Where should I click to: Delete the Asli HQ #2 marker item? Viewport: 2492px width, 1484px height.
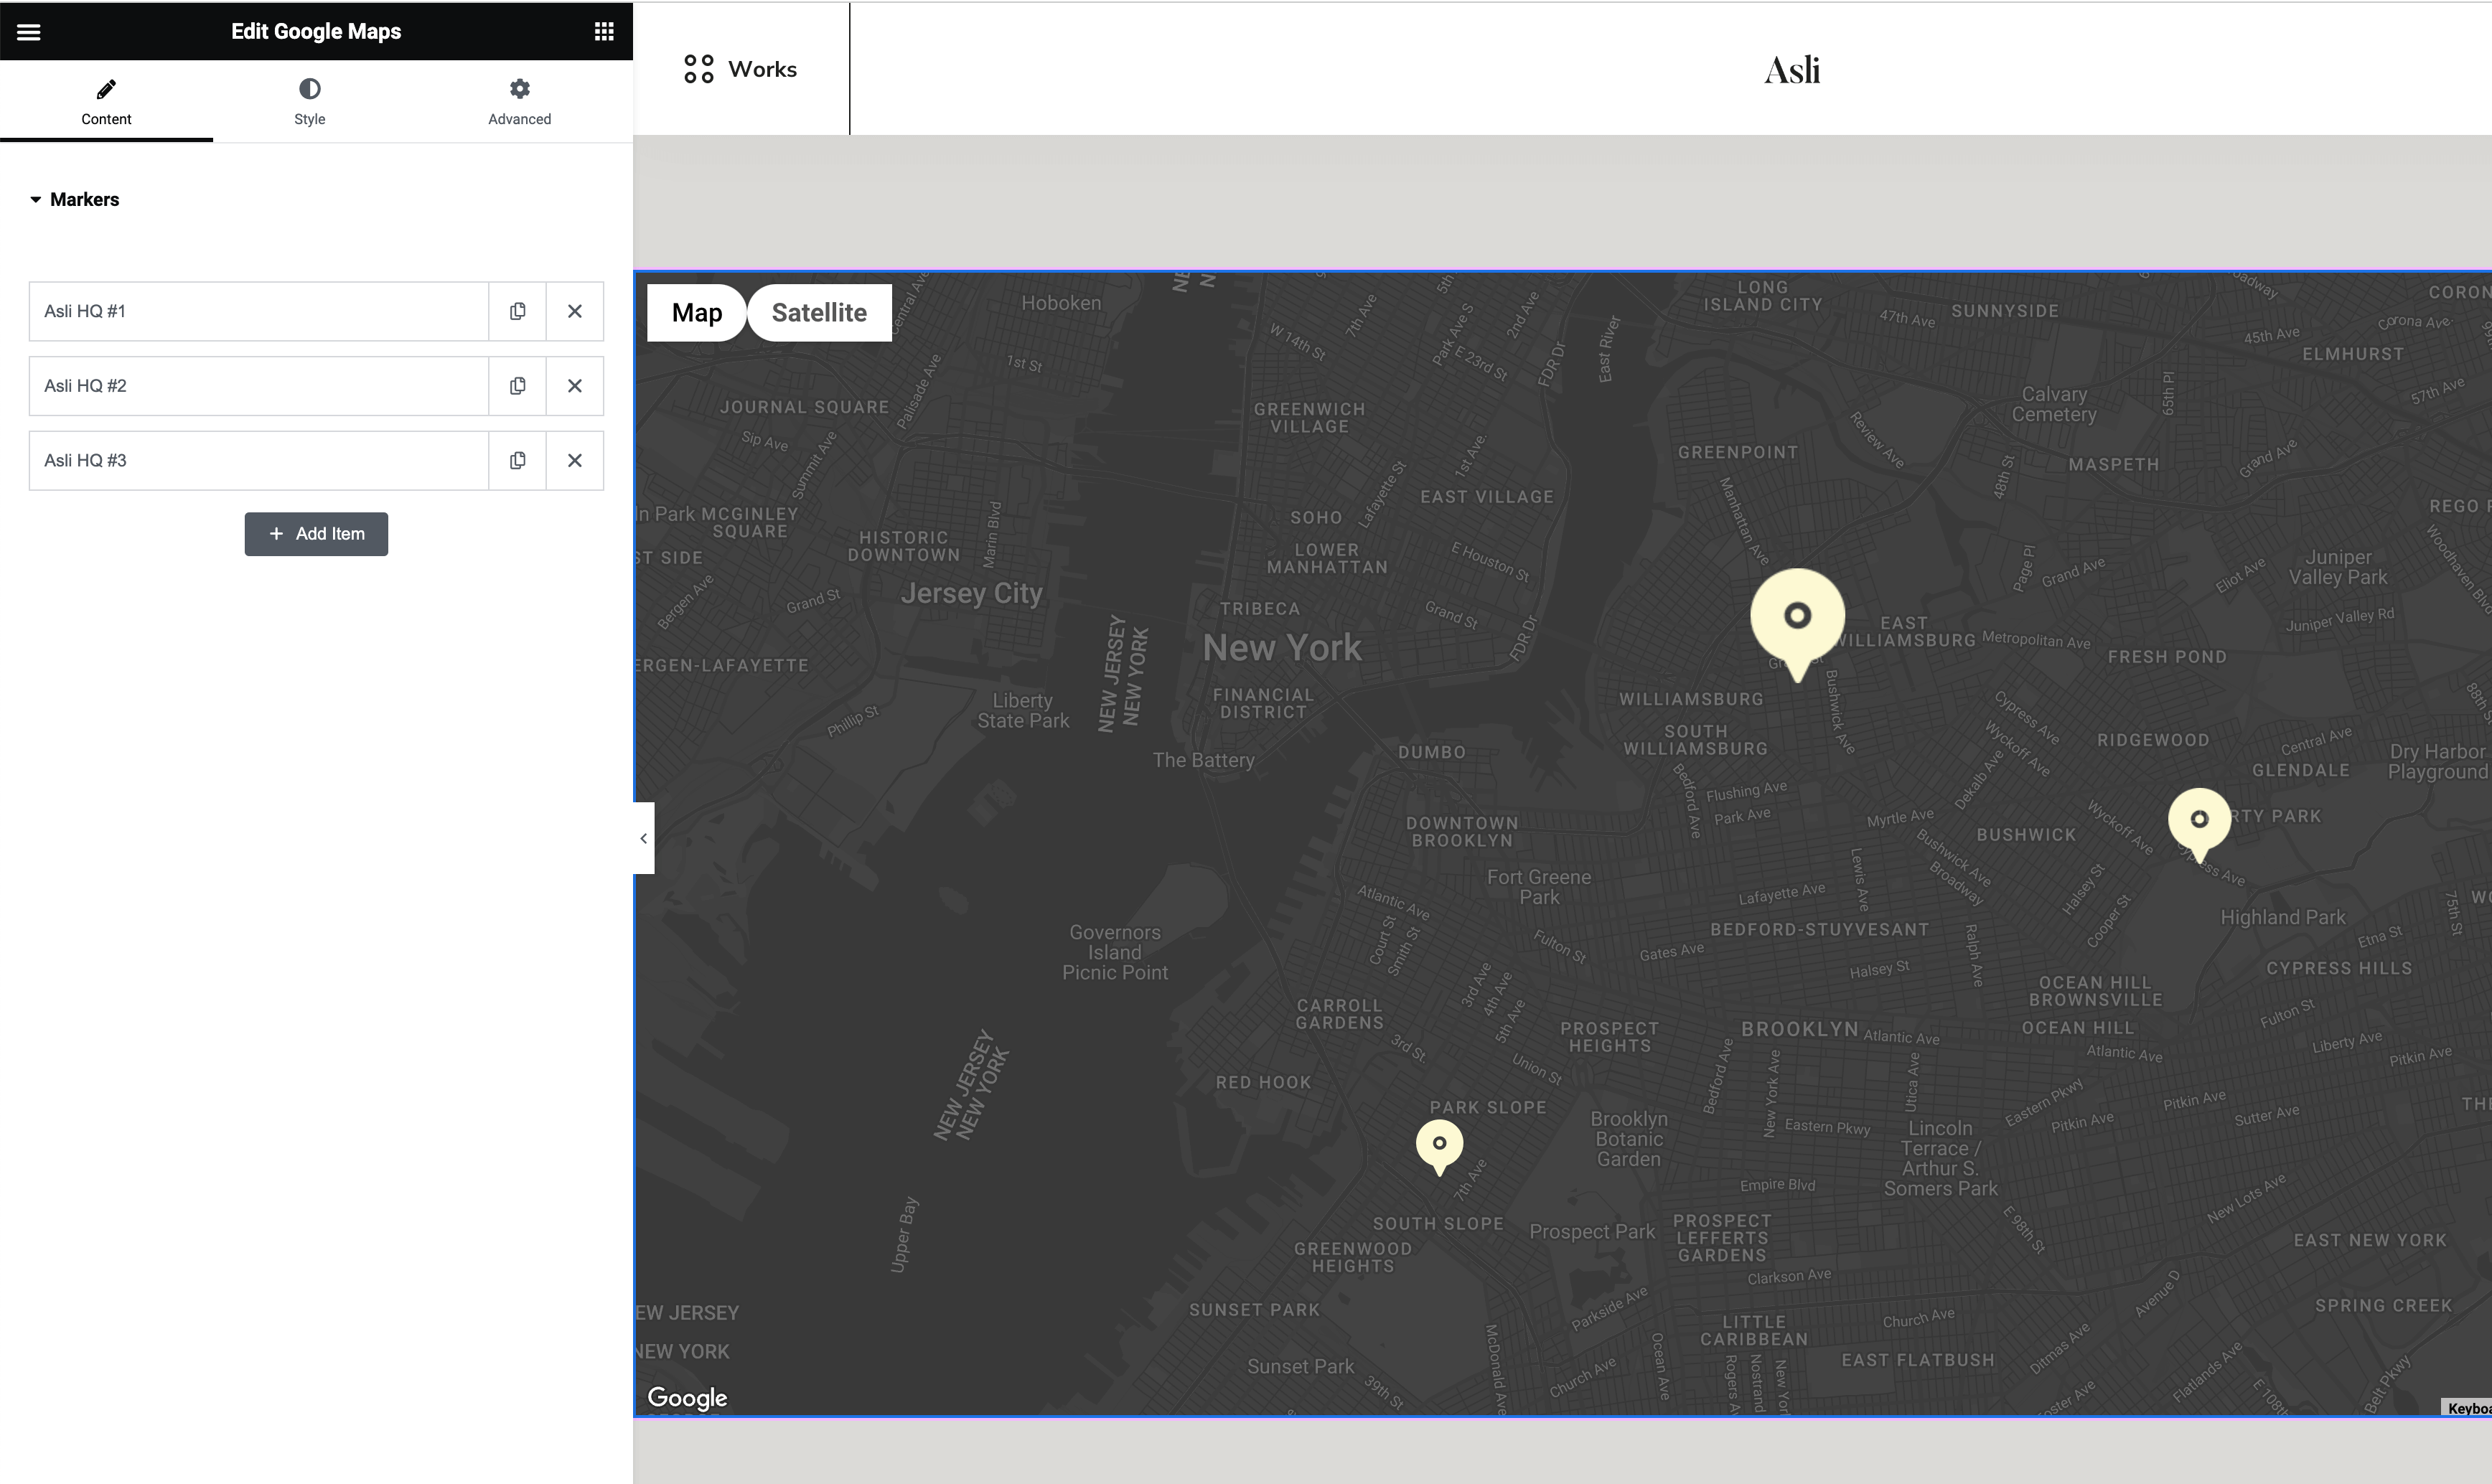(575, 386)
